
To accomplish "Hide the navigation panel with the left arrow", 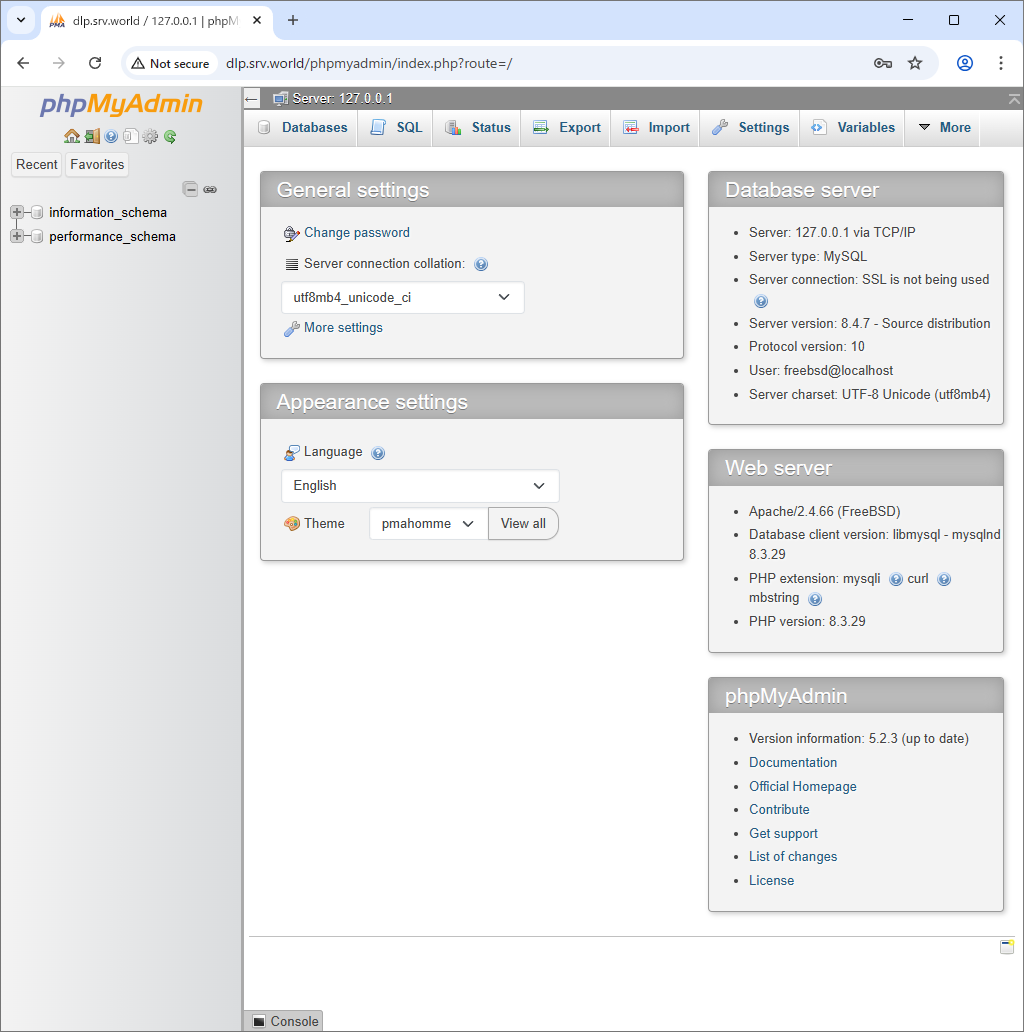I will pyautogui.click(x=251, y=99).
